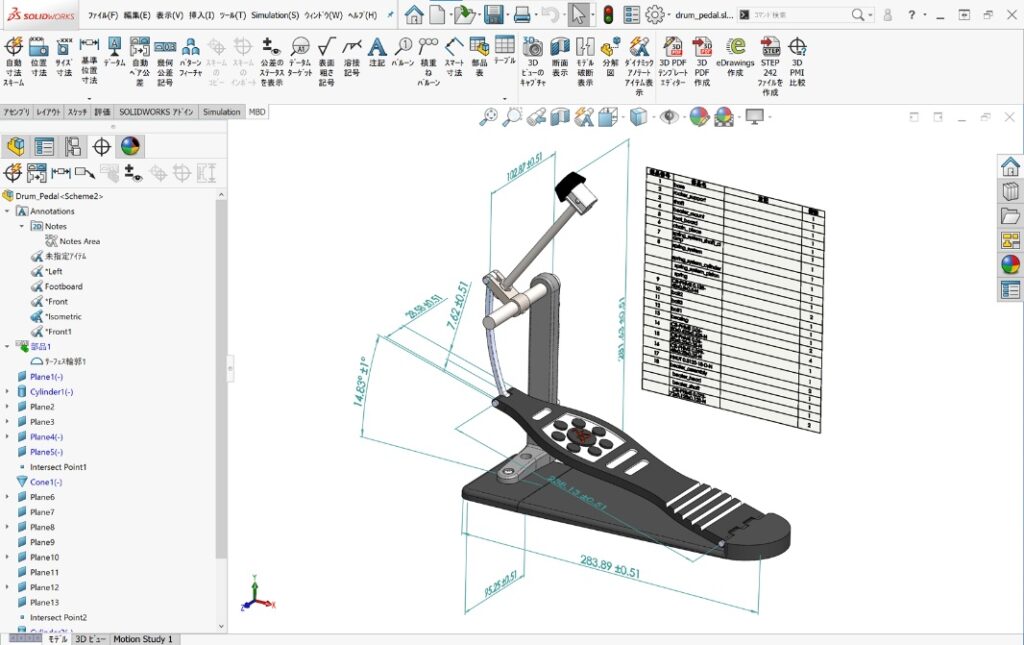Viewport: 1024px width, 645px height.
Task: Open the Appearances color ball in right task pane
Action: pyautogui.click(x=1010, y=264)
